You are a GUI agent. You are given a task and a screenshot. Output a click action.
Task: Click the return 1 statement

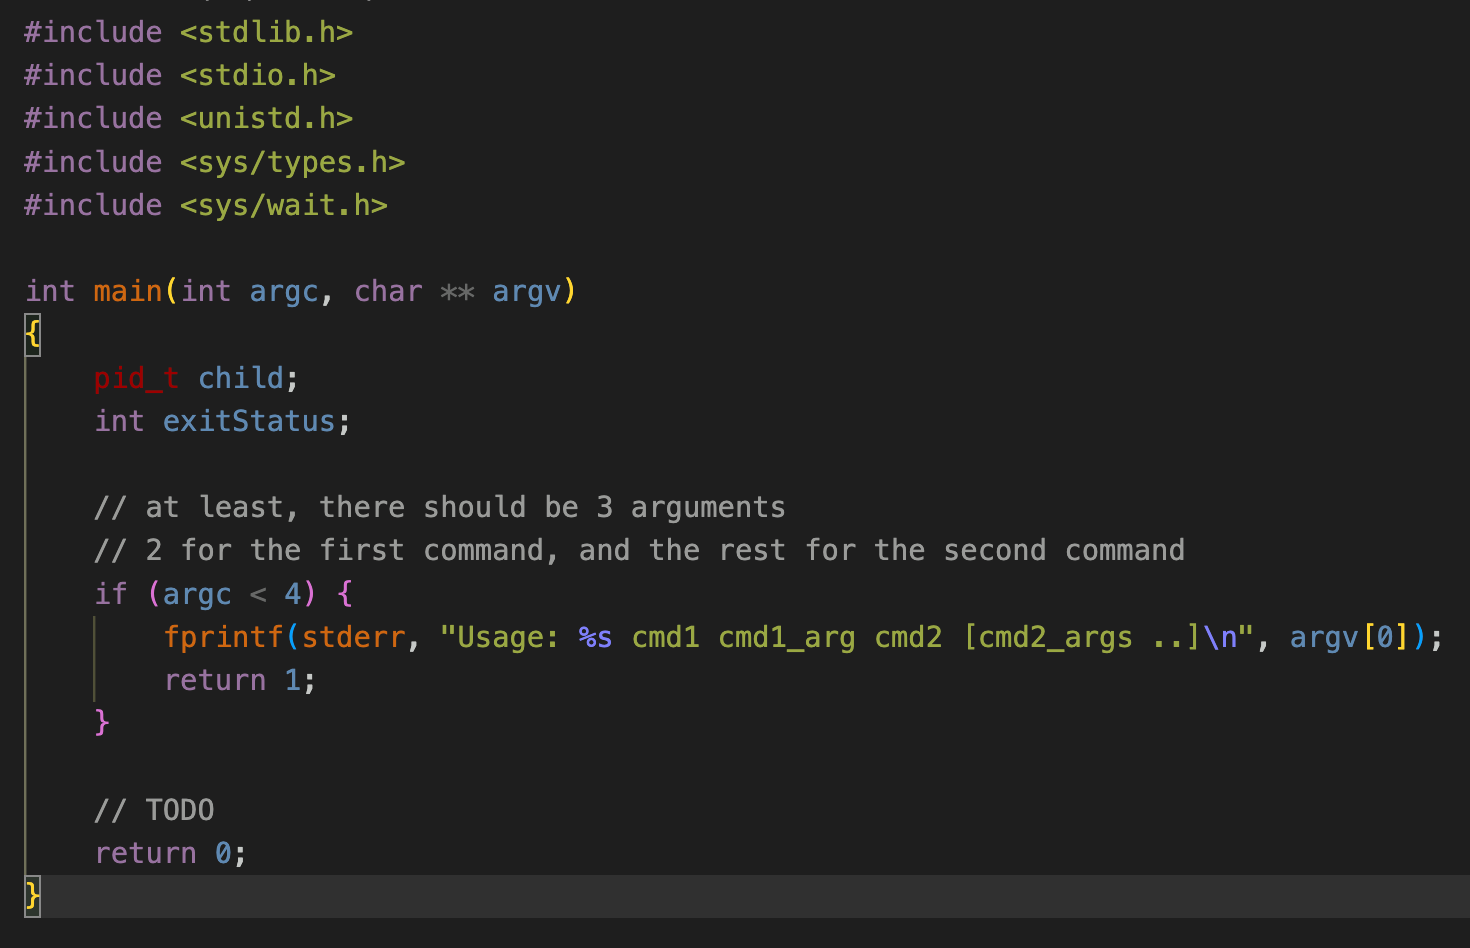pyautogui.click(x=238, y=679)
